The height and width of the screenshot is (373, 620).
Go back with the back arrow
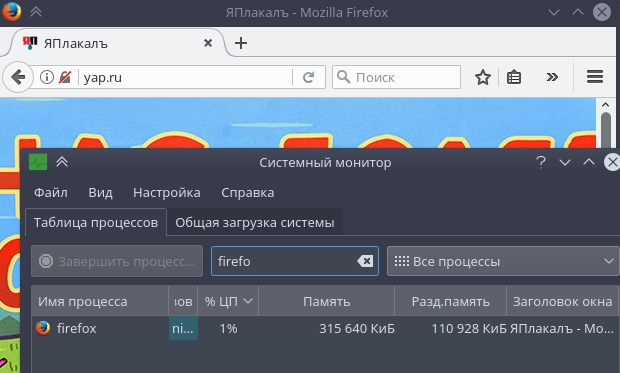(x=18, y=77)
